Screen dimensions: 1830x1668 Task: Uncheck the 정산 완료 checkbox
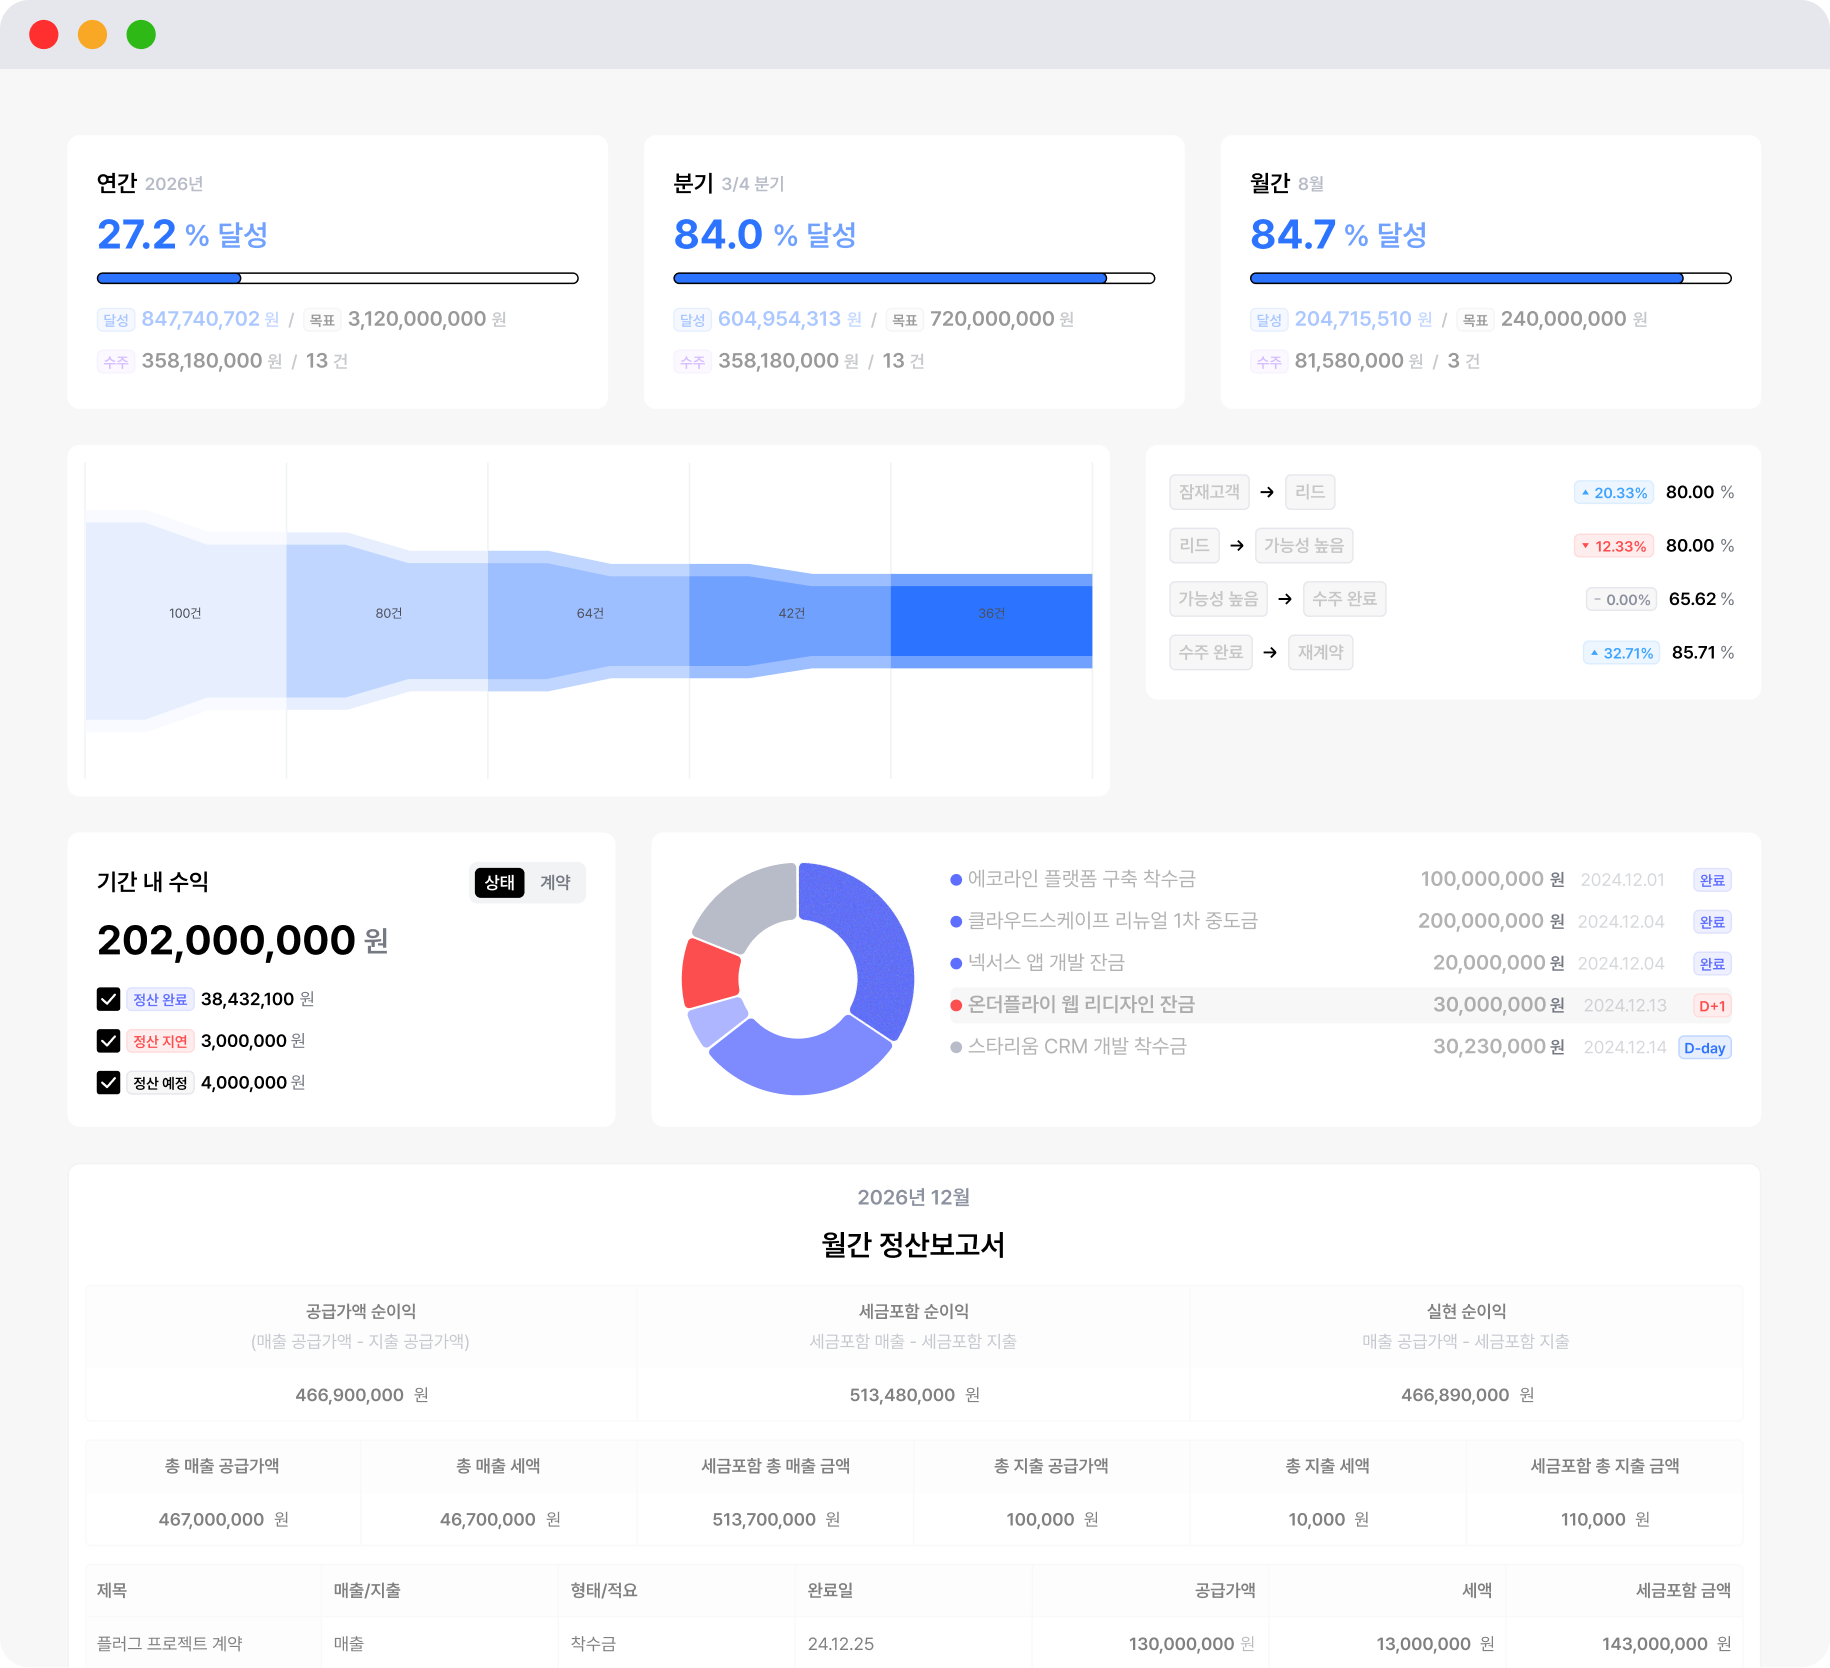[x=108, y=999]
